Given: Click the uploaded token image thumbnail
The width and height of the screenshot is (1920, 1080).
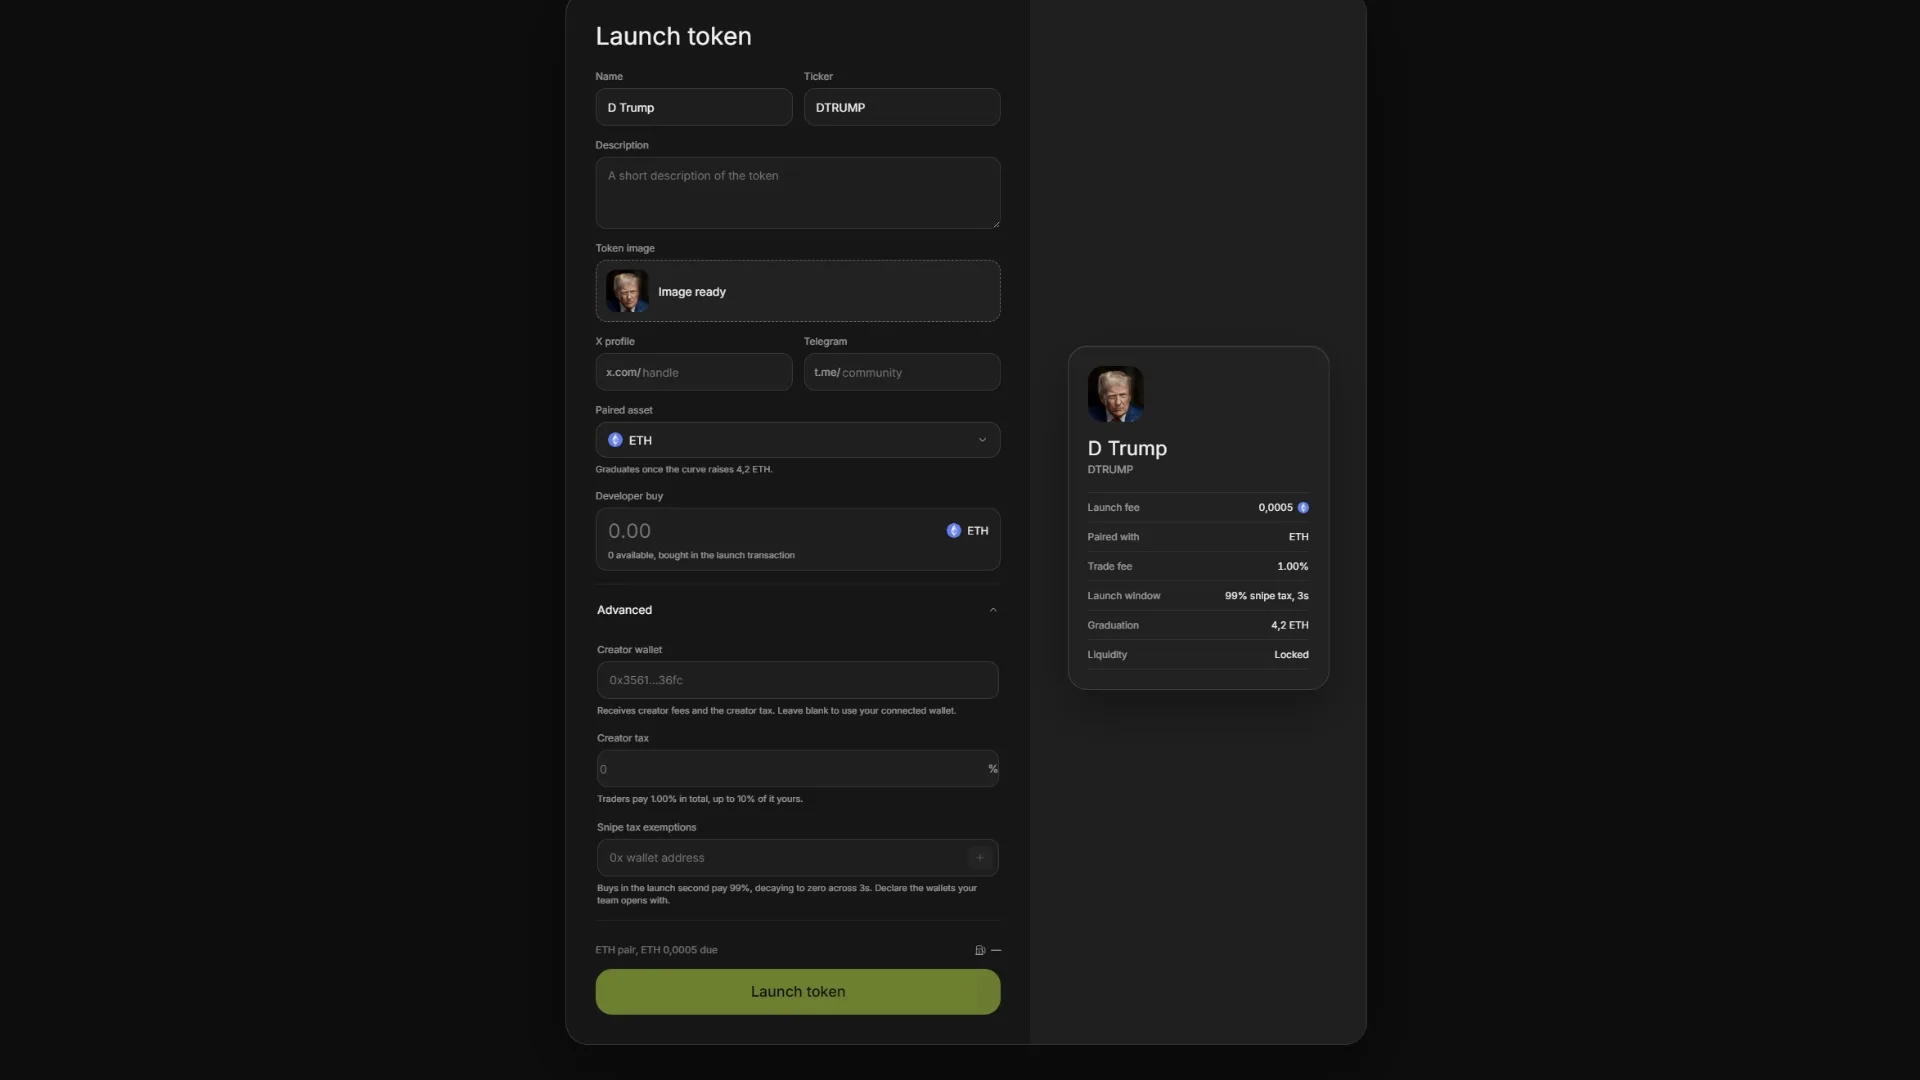Looking at the screenshot, I should click(627, 291).
